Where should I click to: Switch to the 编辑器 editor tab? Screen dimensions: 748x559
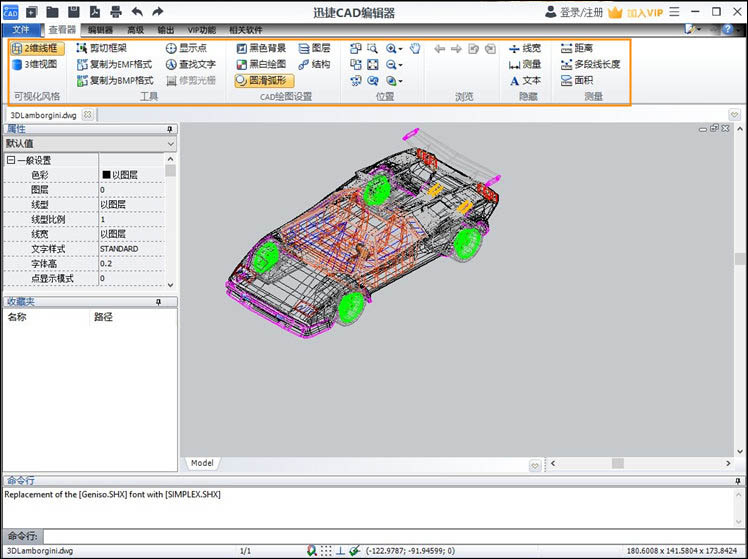tap(100, 30)
